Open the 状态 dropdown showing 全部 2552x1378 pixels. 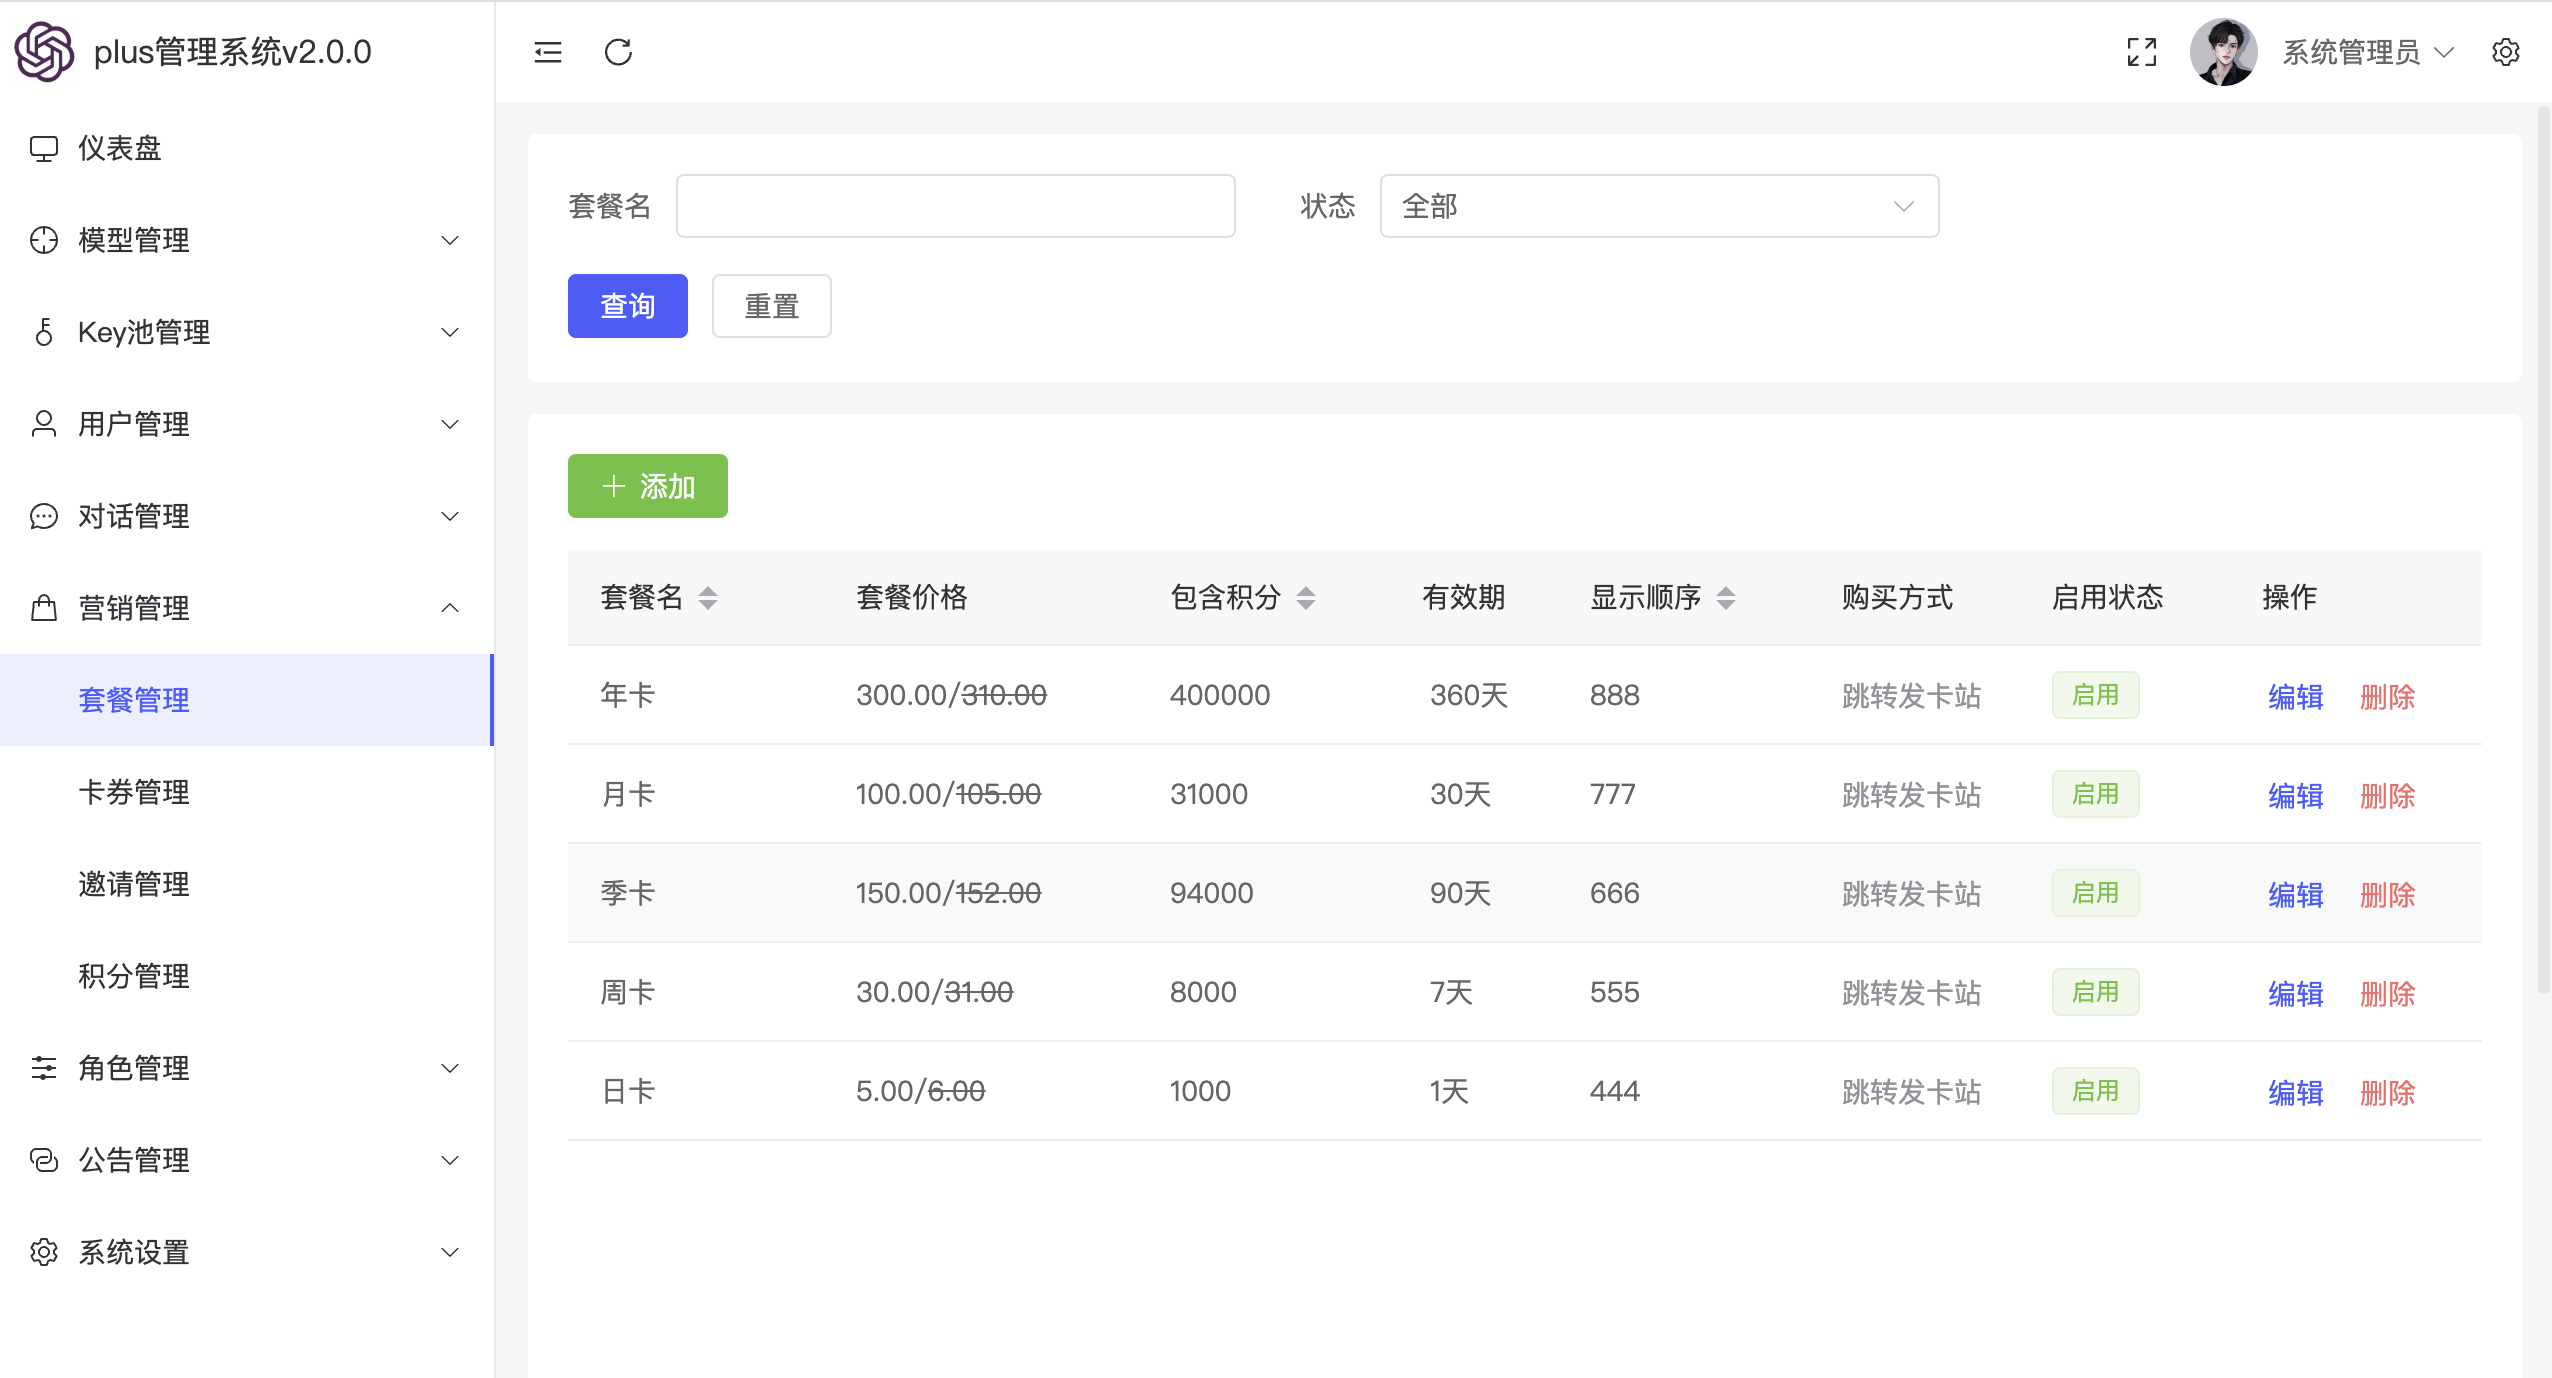click(1658, 206)
